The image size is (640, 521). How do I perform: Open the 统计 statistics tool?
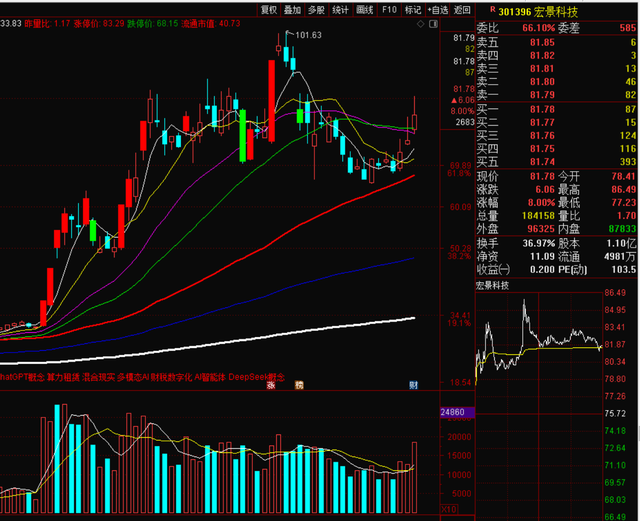point(340,10)
